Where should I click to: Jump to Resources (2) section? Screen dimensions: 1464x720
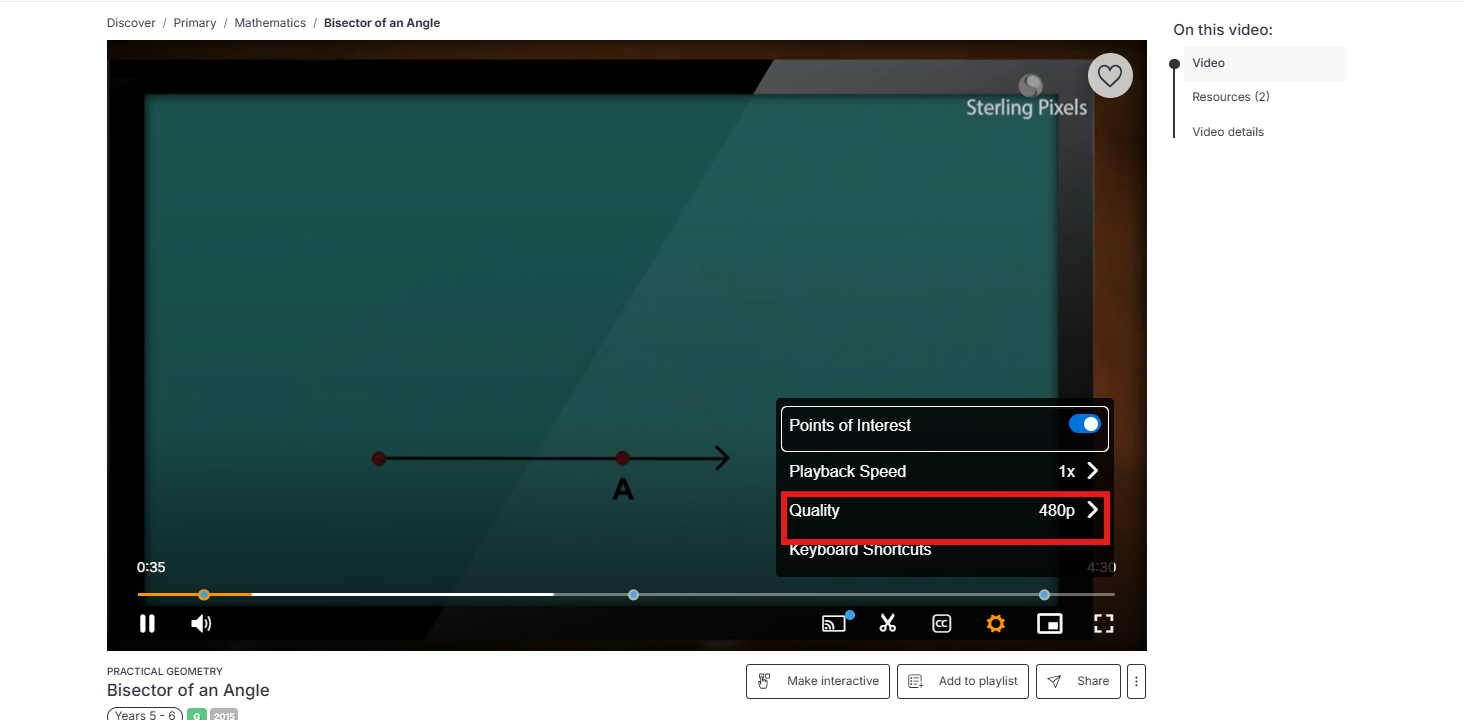(1231, 97)
